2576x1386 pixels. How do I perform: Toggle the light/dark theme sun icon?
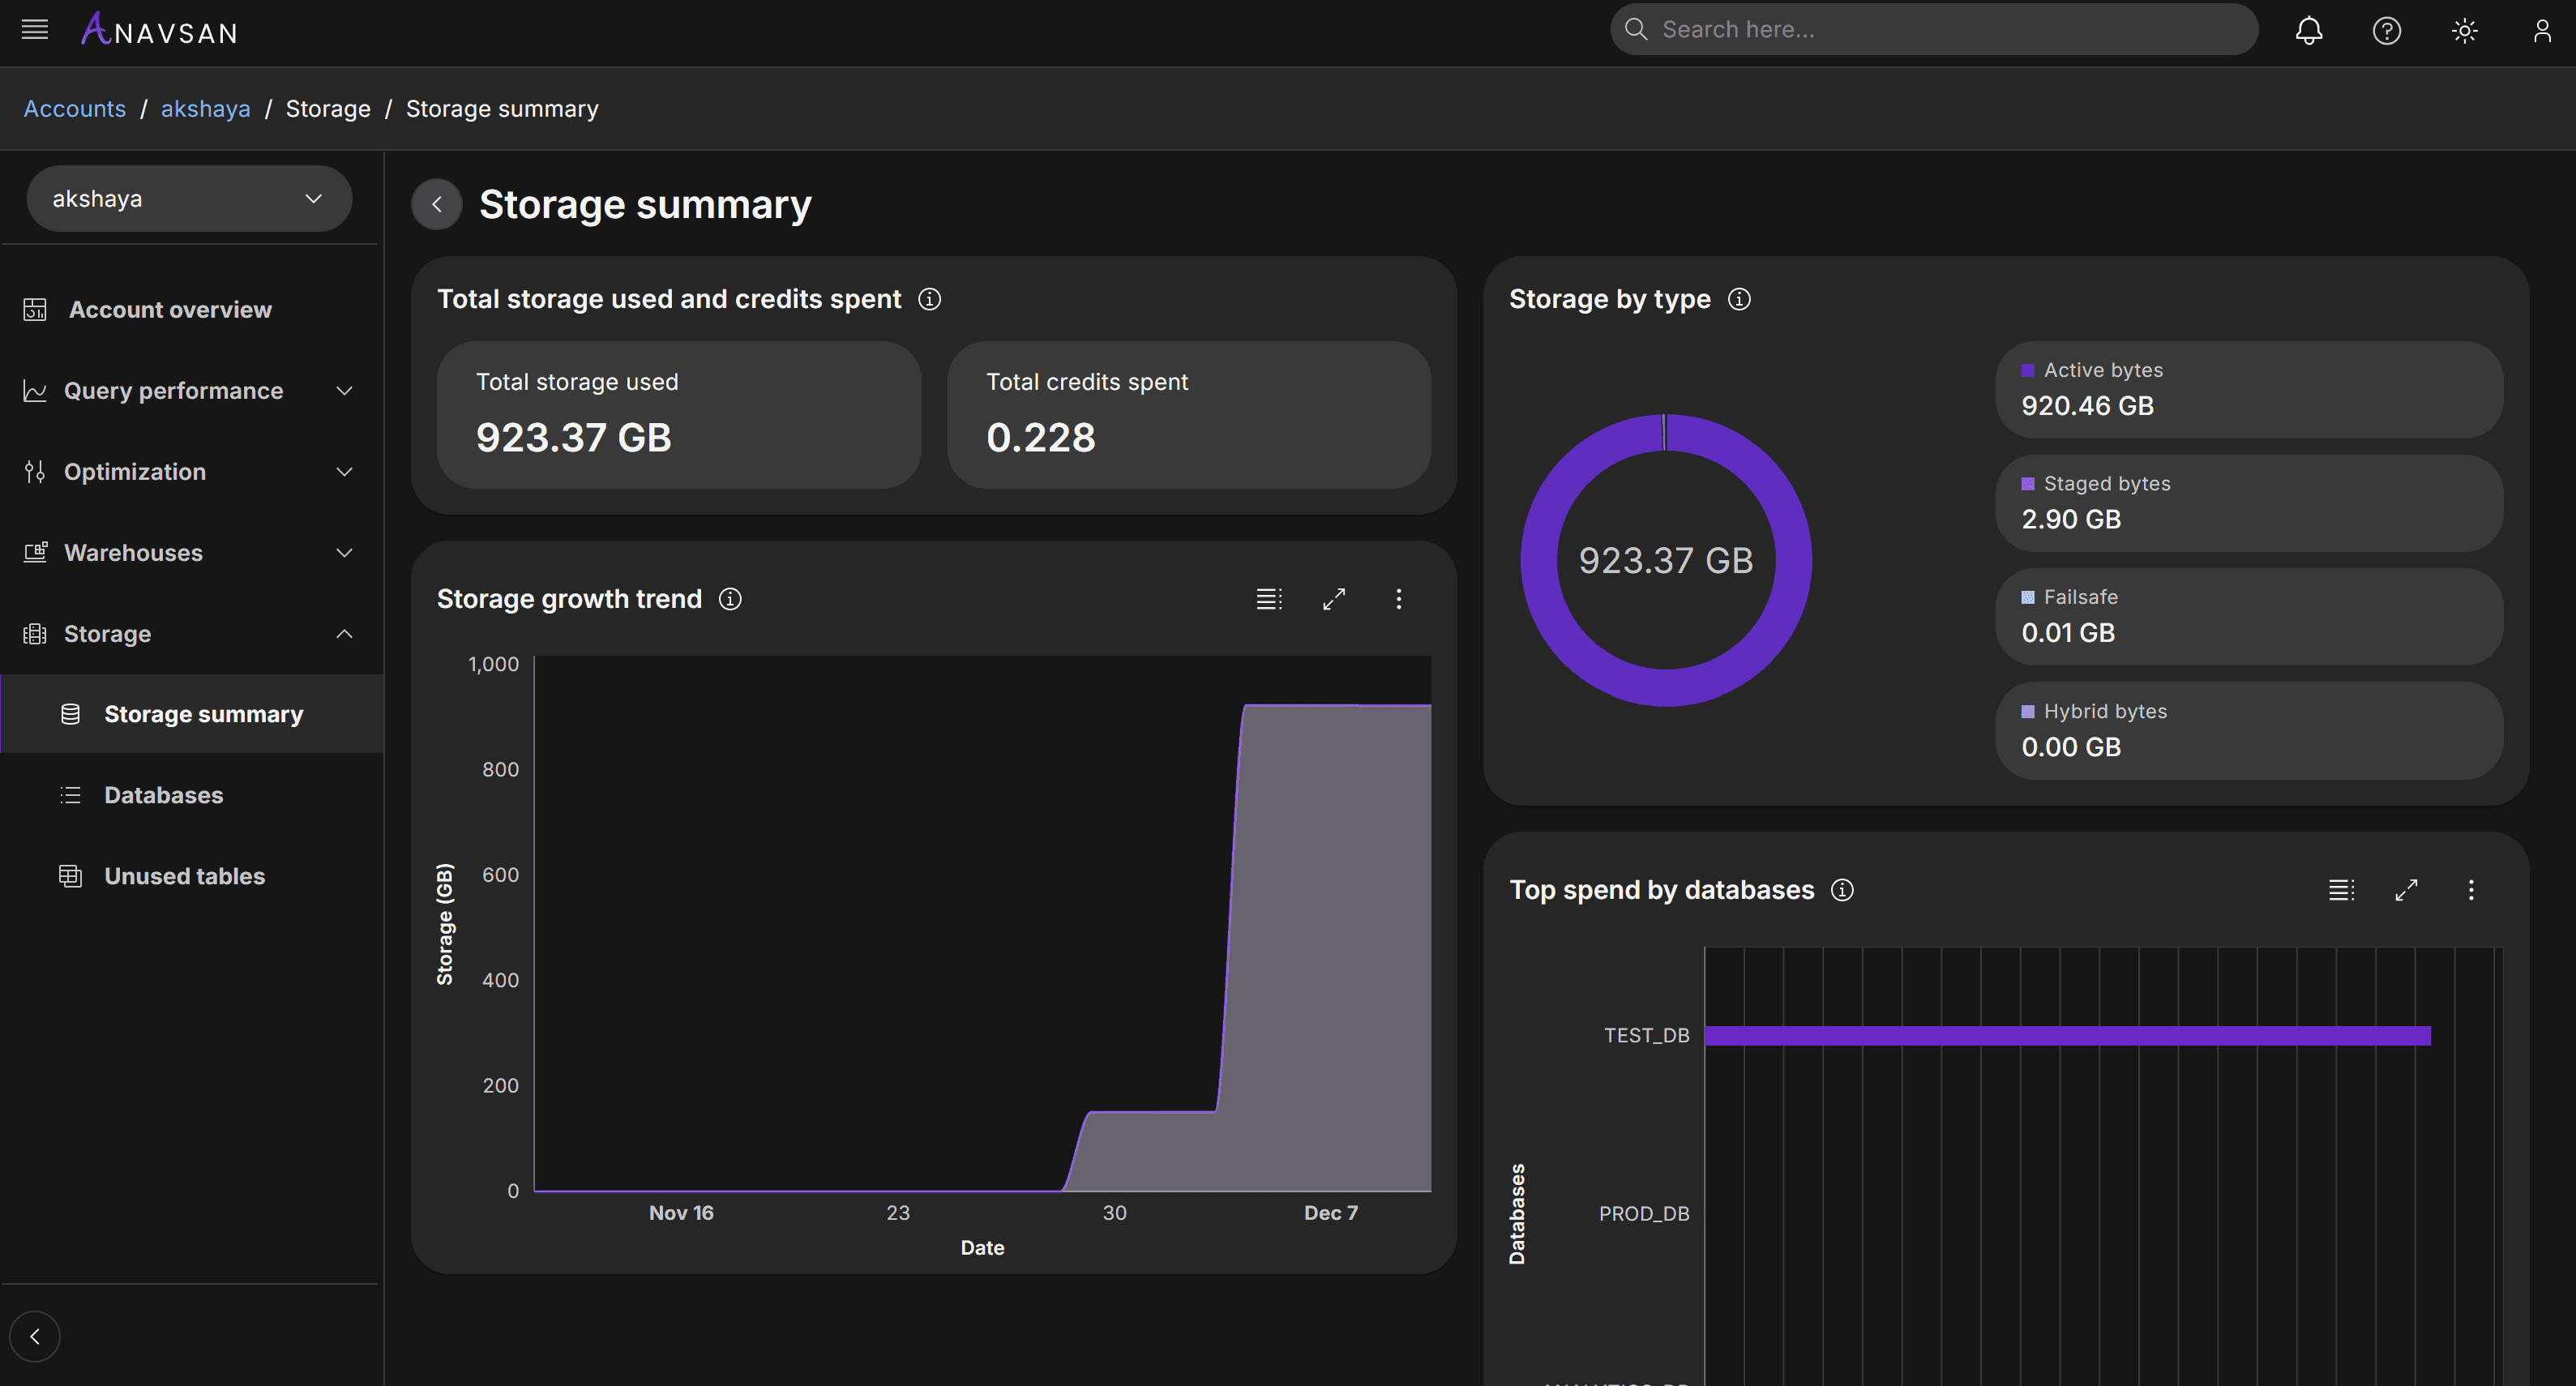[x=2464, y=30]
